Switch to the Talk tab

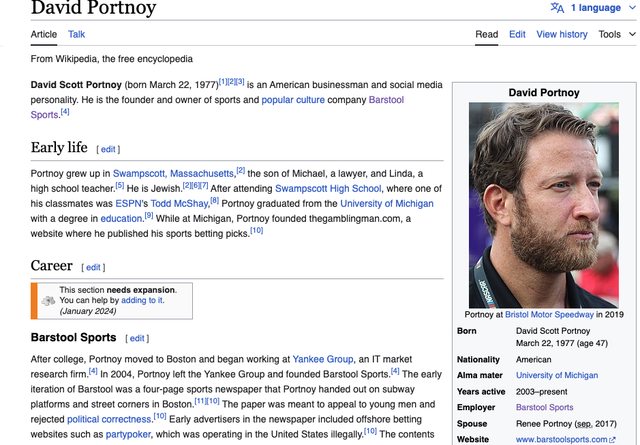(x=76, y=34)
